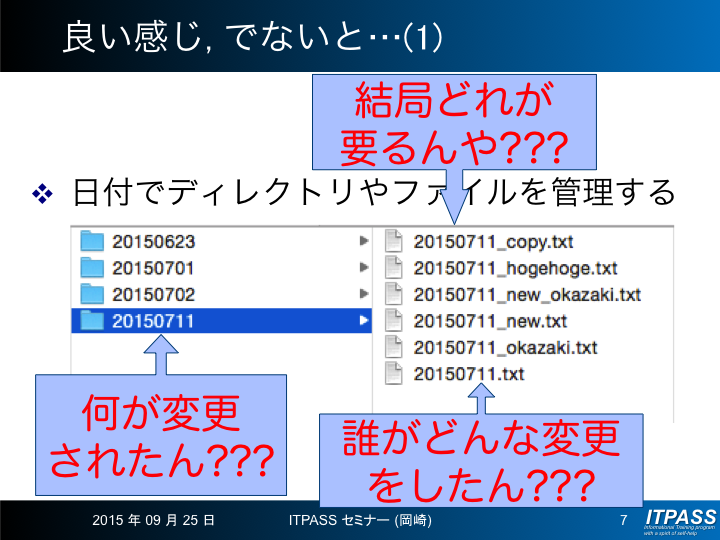Screen dimensions: 720x540
Task: Click the 20150711_new.txt file icon
Action: coord(394,321)
